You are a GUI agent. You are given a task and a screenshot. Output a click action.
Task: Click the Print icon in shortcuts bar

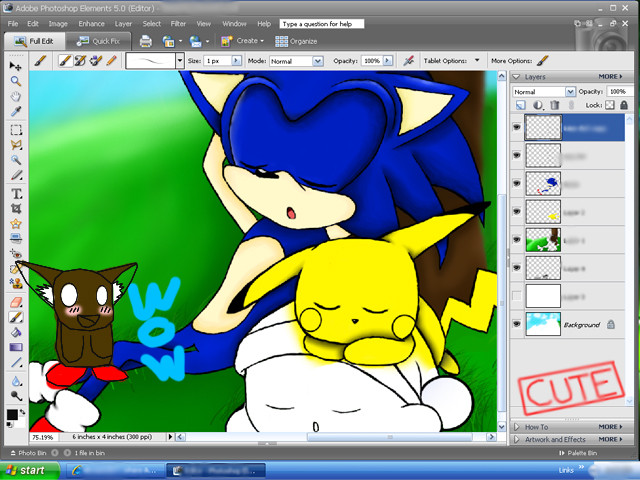click(145, 41)
